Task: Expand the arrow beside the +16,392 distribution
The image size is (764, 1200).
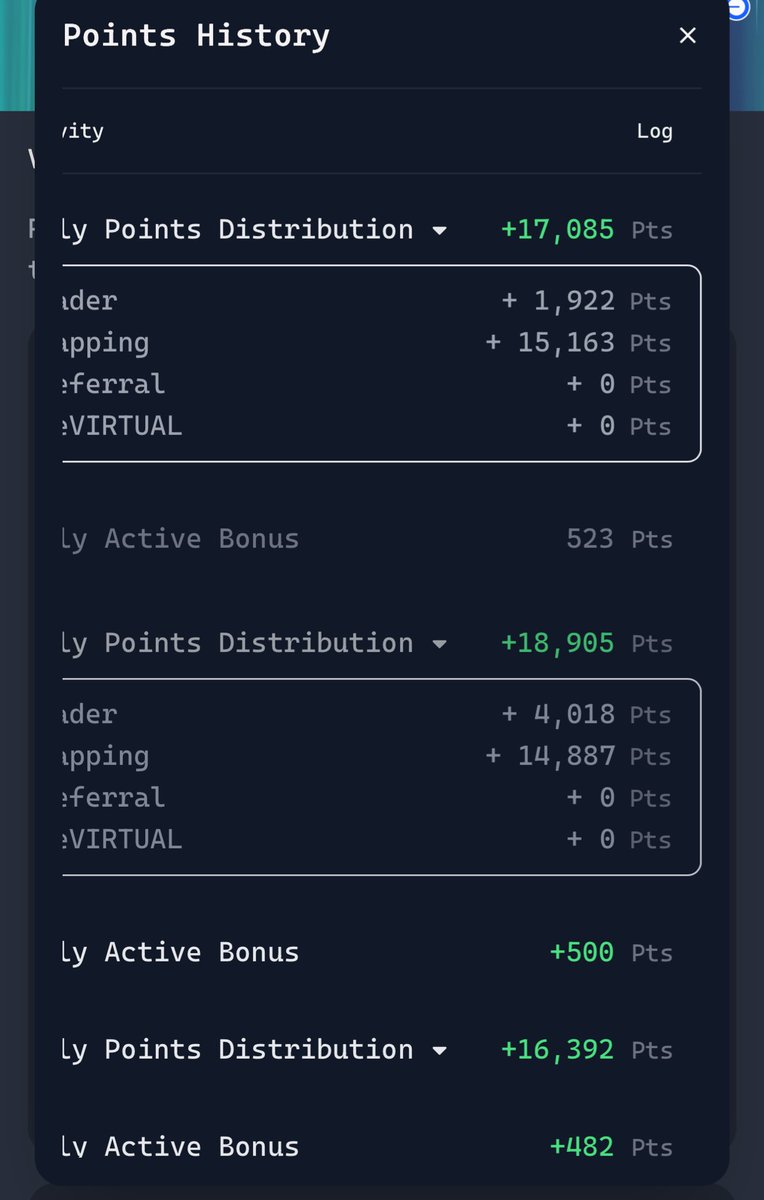Action: [x=439, y=1051]
